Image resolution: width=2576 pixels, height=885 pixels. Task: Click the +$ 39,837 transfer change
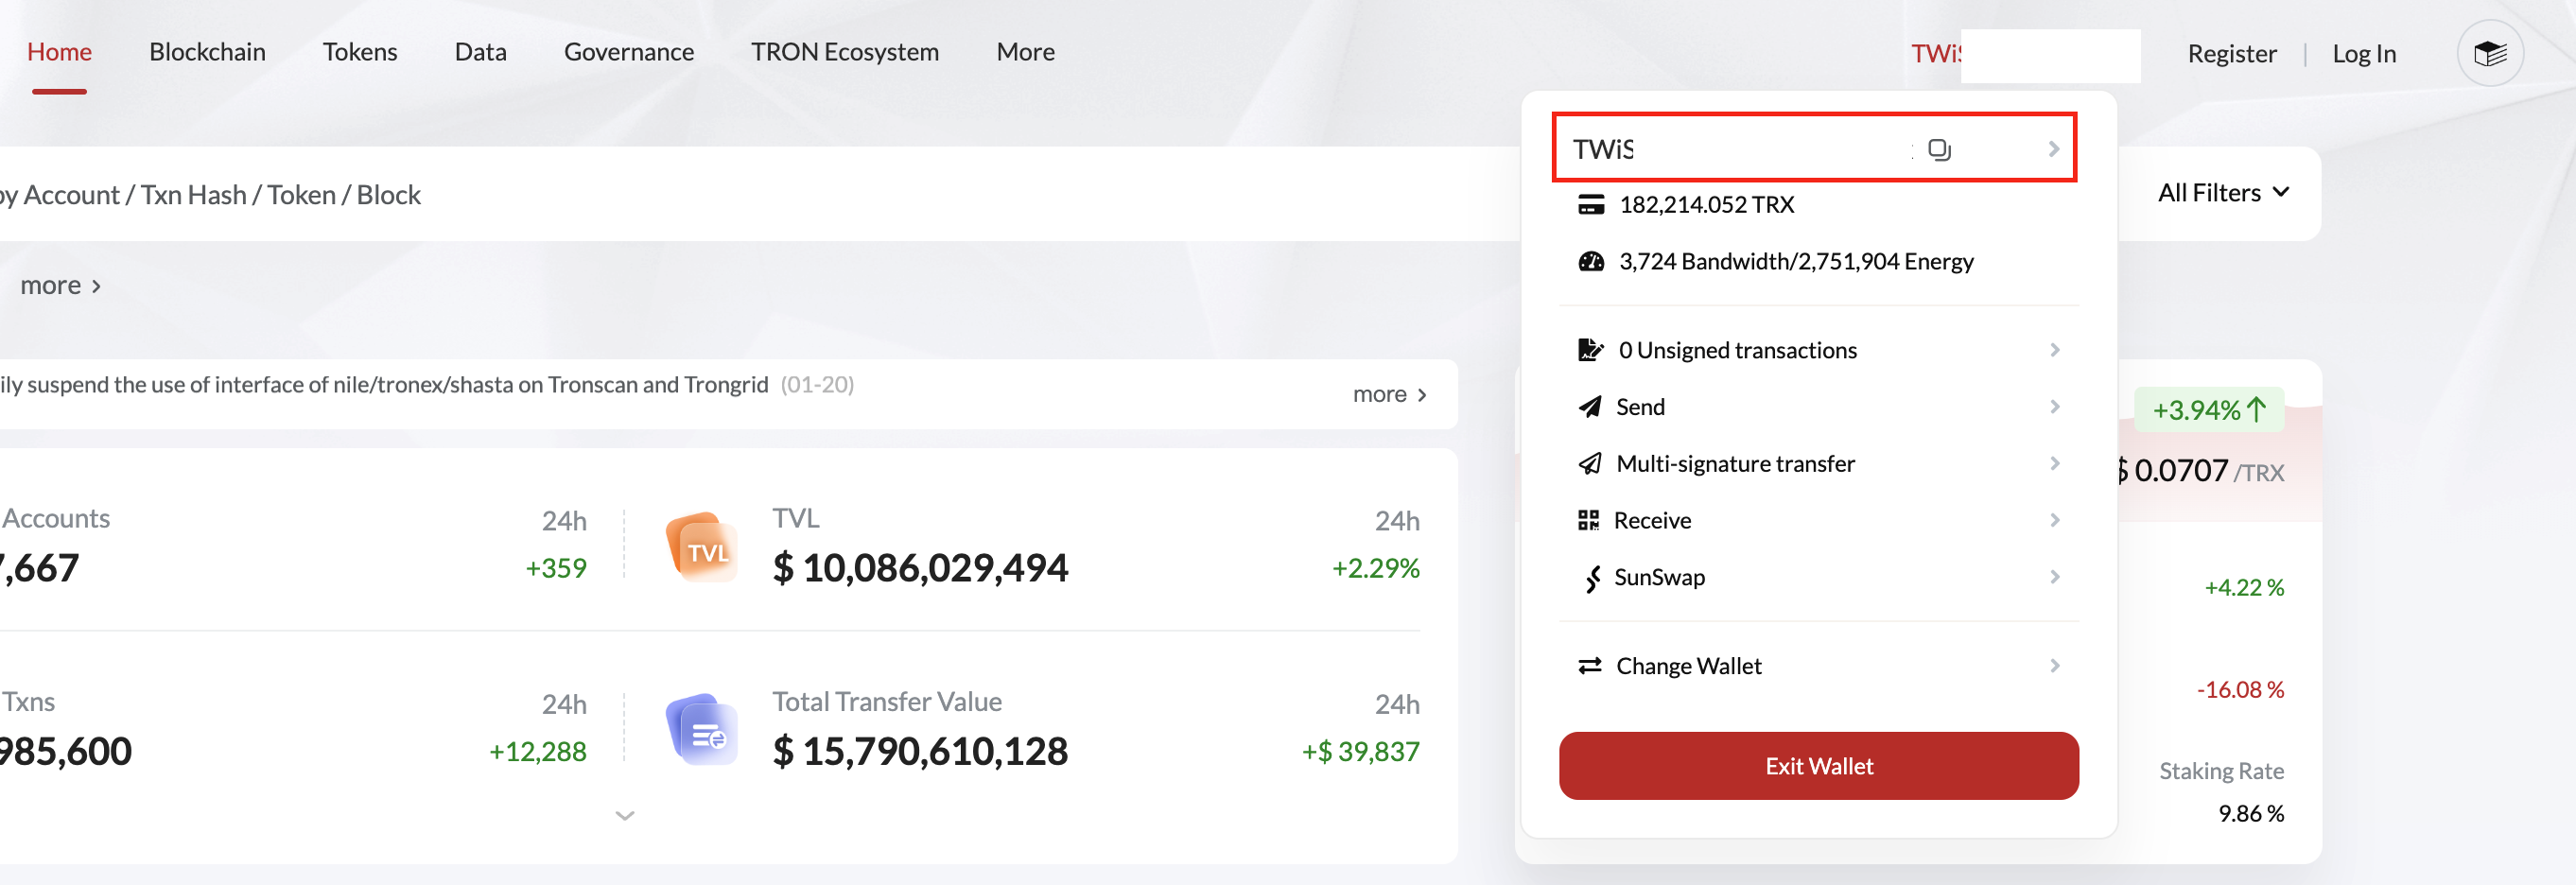click(x=1360, y=752)
